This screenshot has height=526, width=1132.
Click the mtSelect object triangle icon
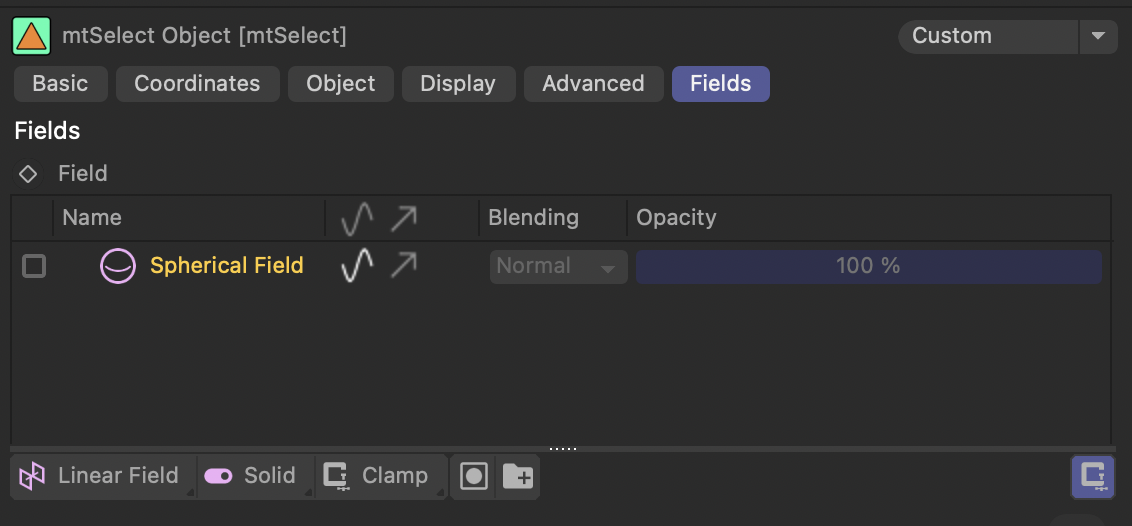coord(32,36)
